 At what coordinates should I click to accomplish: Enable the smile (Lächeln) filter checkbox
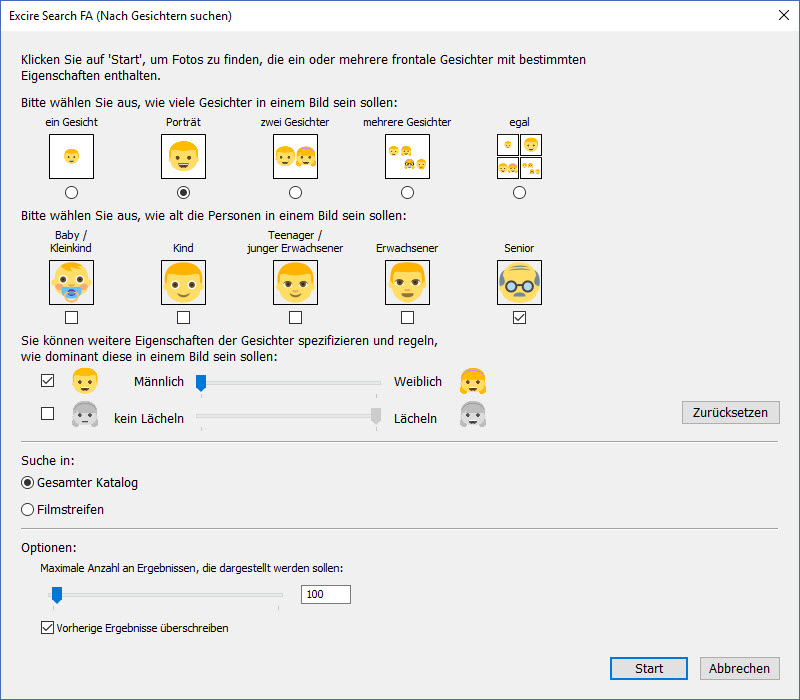pos(47,414)
